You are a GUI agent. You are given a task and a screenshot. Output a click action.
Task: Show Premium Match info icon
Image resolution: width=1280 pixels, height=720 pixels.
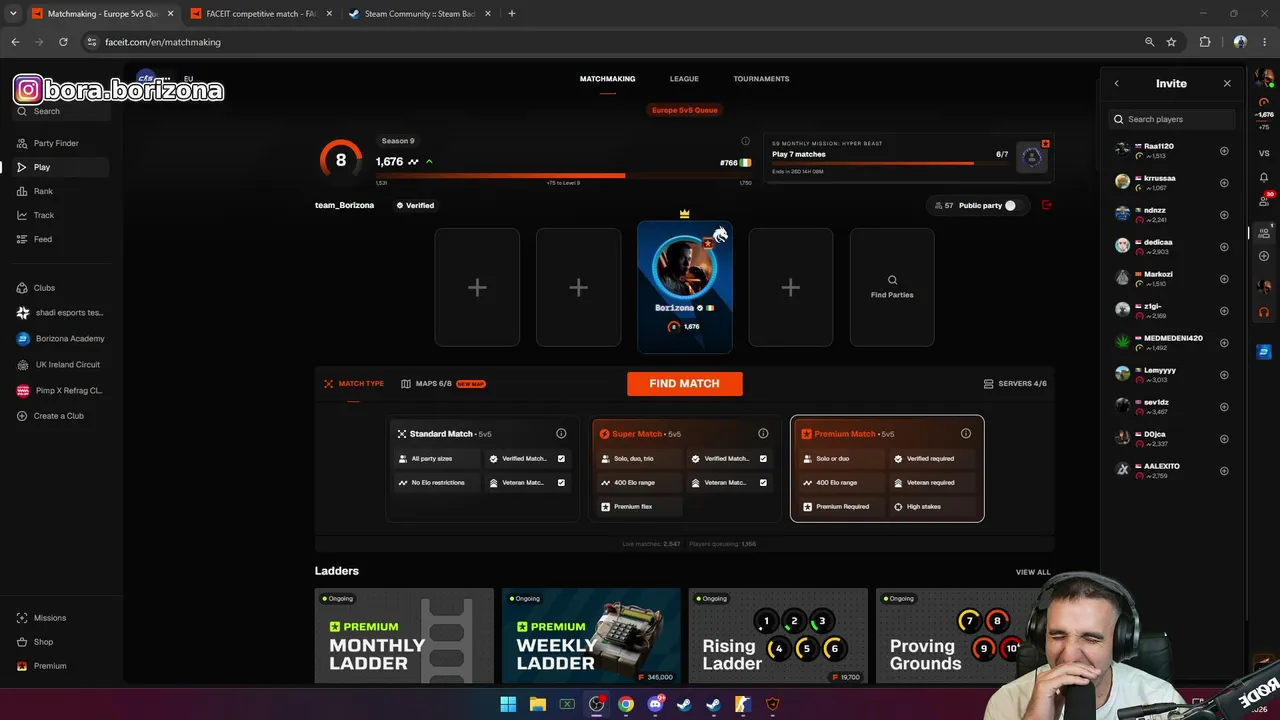[966, 434]
